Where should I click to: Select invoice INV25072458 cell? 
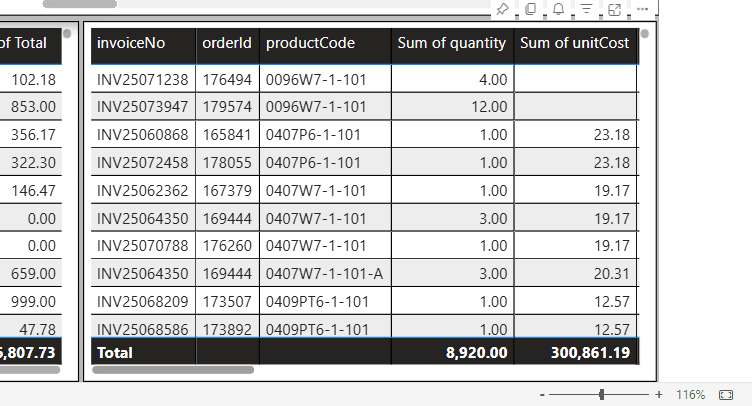(143, 162)
